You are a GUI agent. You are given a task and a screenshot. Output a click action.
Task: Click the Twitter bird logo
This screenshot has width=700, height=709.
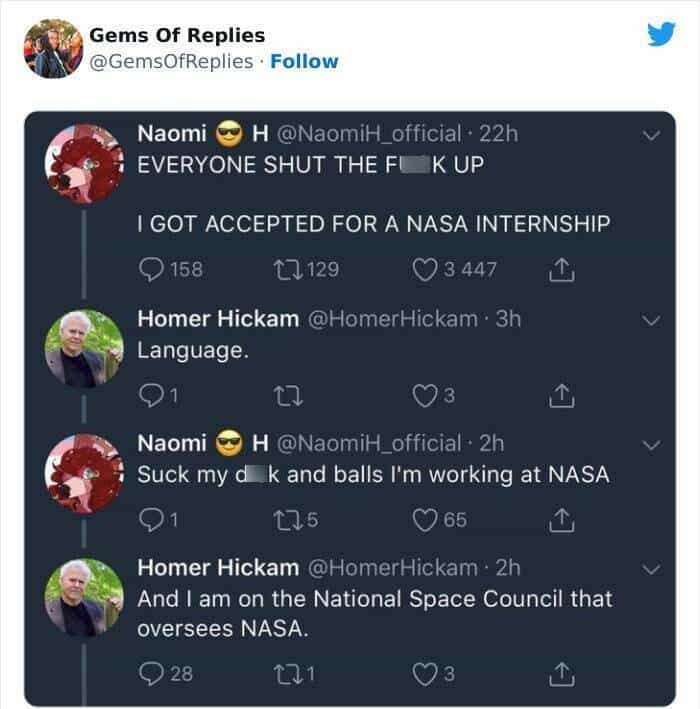[x=661, y=34]
